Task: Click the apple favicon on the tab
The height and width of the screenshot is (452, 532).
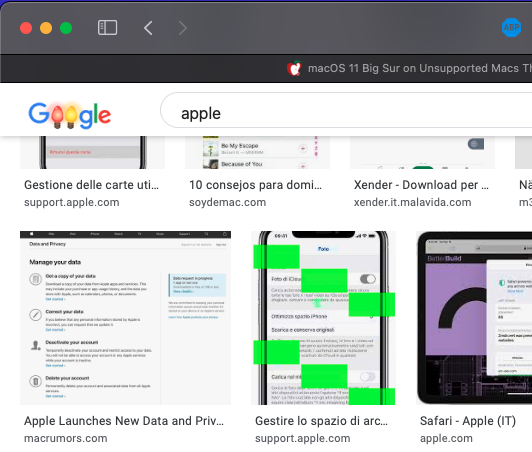Action: (x=294, y=68)
